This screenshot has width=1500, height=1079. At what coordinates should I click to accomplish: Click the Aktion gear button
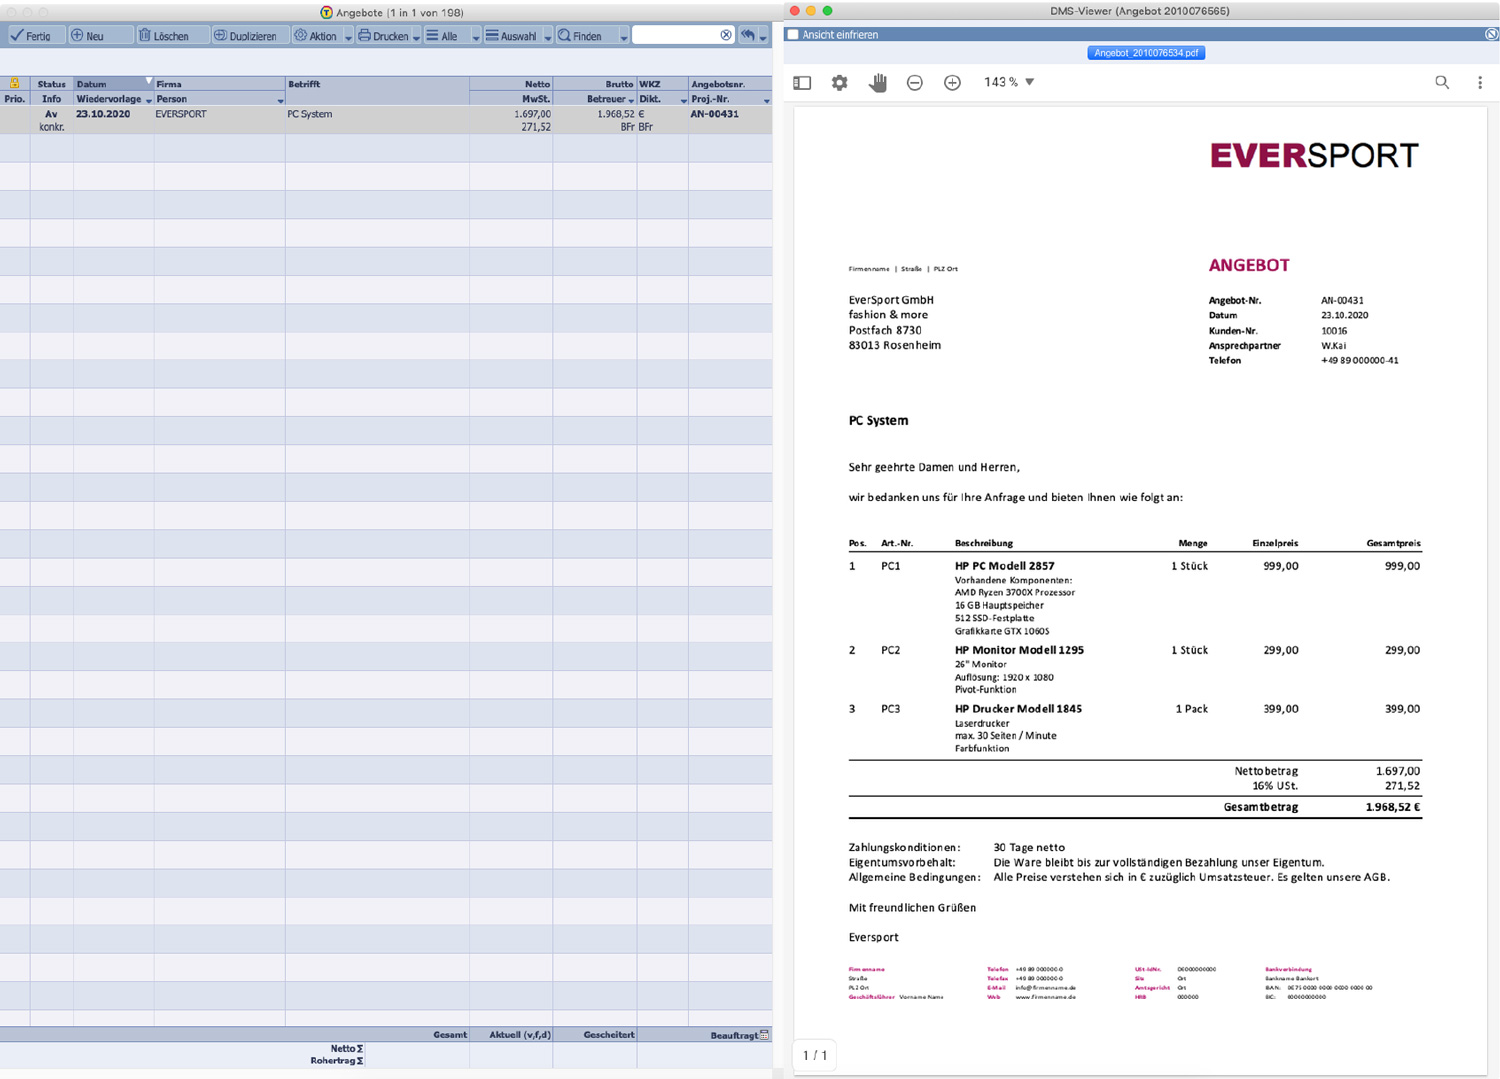[316, 35]
